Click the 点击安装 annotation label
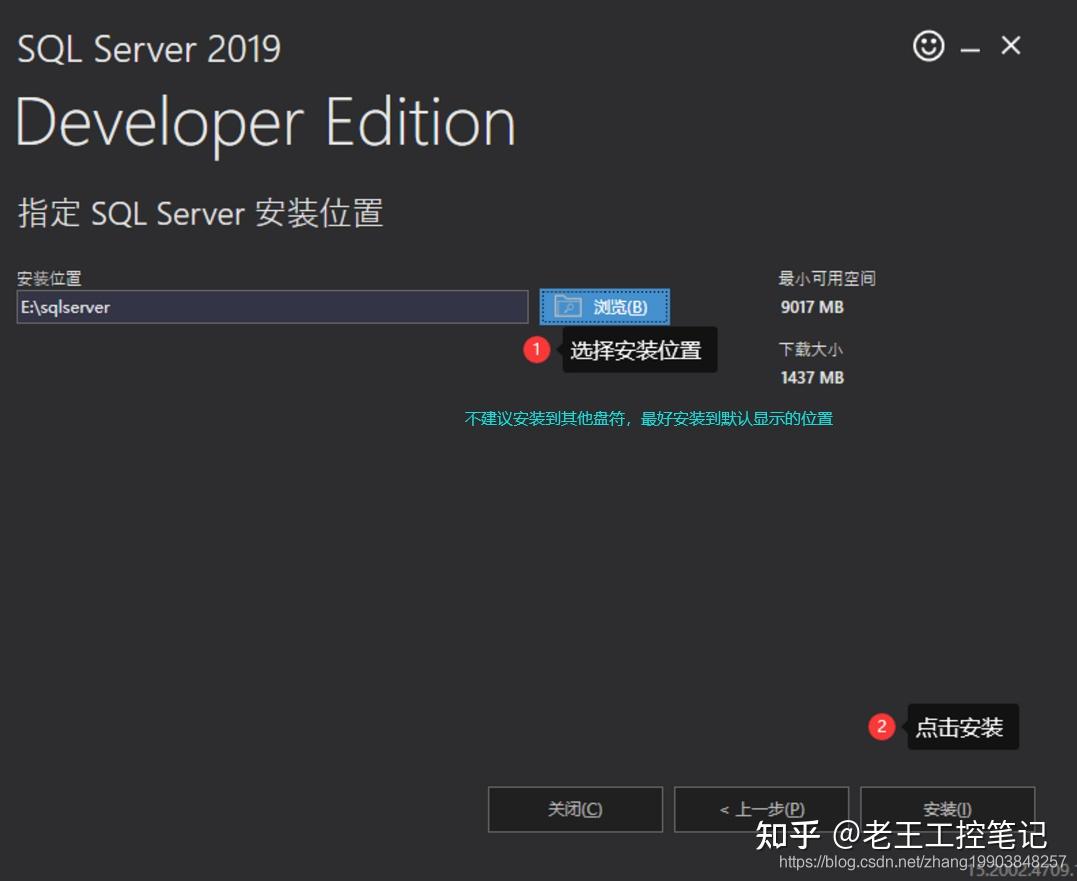The image size is (1077, 881). coord(962,727)
